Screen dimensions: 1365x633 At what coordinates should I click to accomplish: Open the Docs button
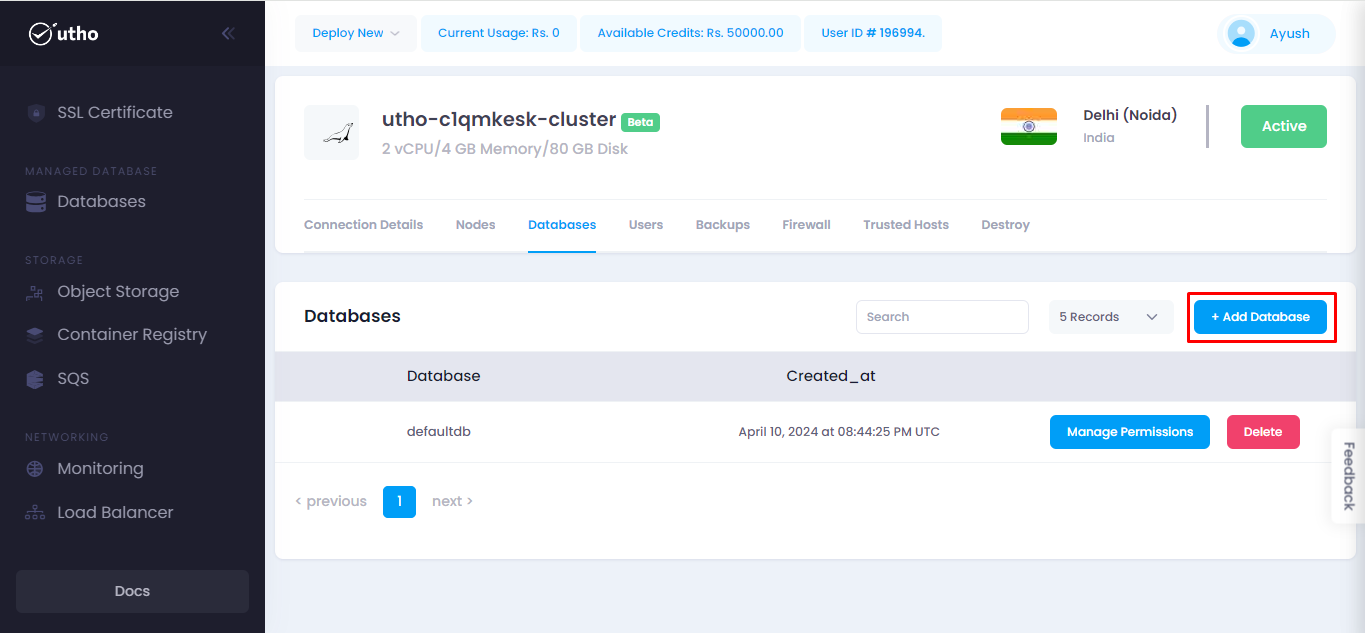tap(132, 591)
